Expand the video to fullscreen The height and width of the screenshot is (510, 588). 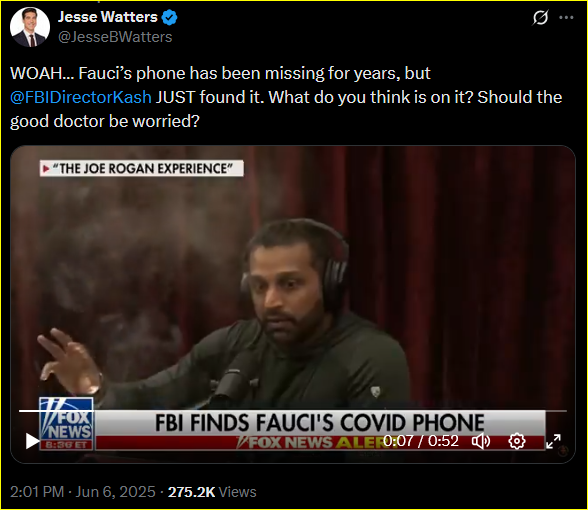click(x=554, y=441)
